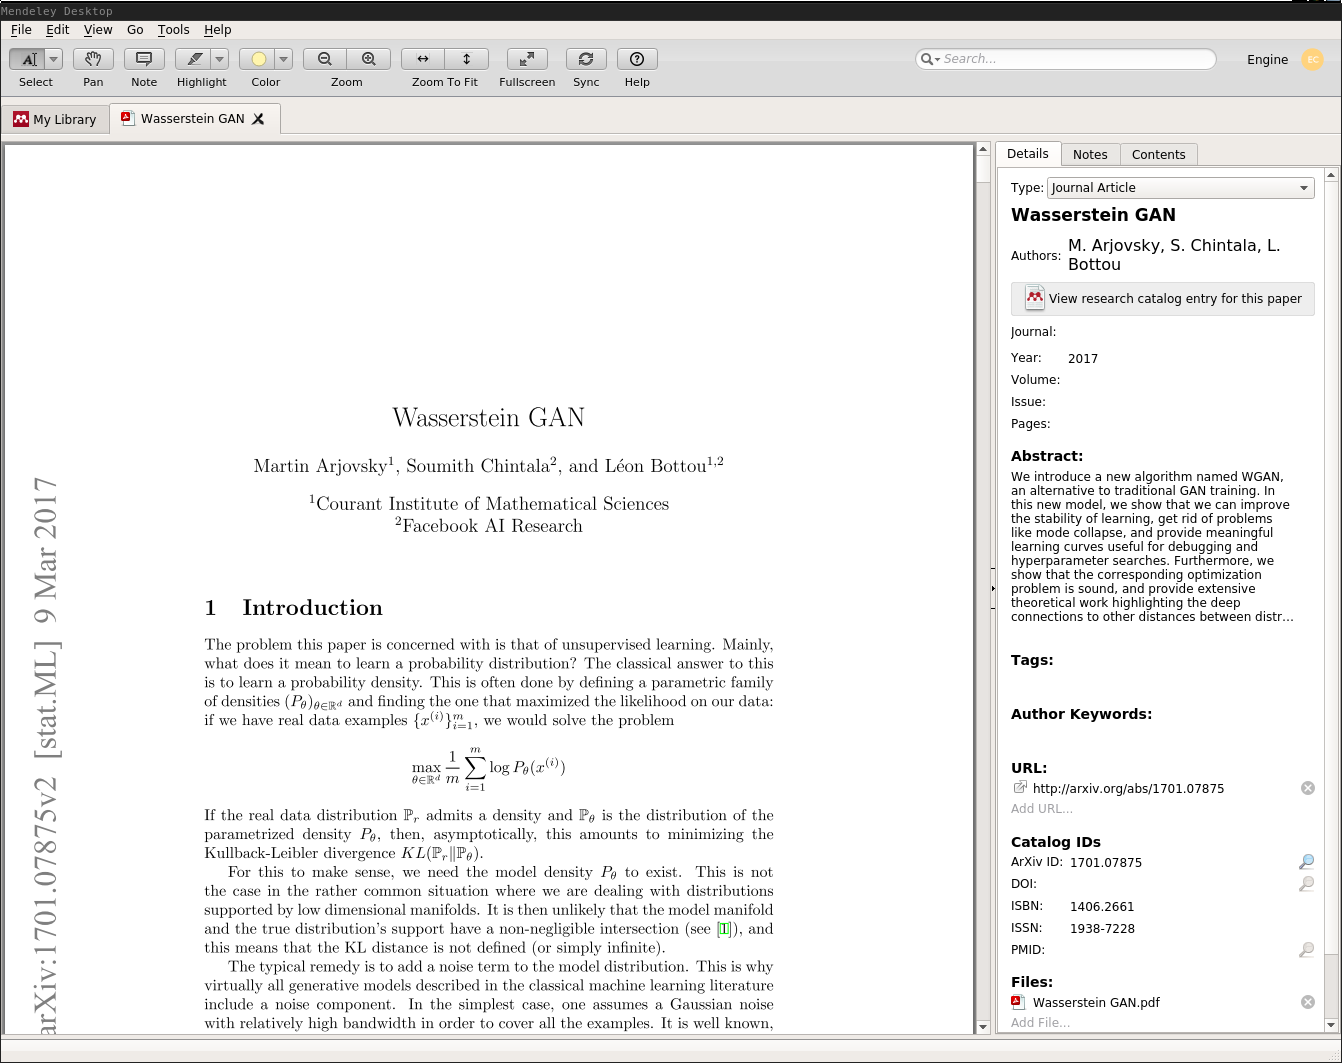Open the View menu
Image resolution: width=1342 pixels, height=1063 pixels.
tap(98, 30)
